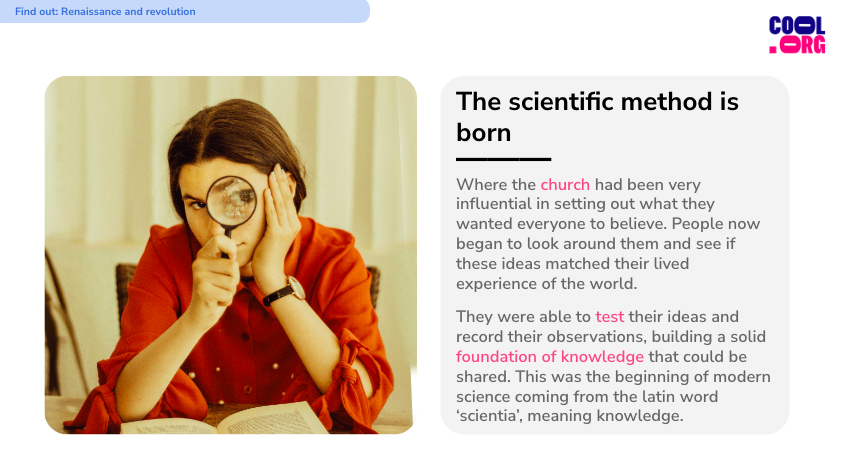Click the blue 'COOL' part of the logo

(x=797, y=25)
